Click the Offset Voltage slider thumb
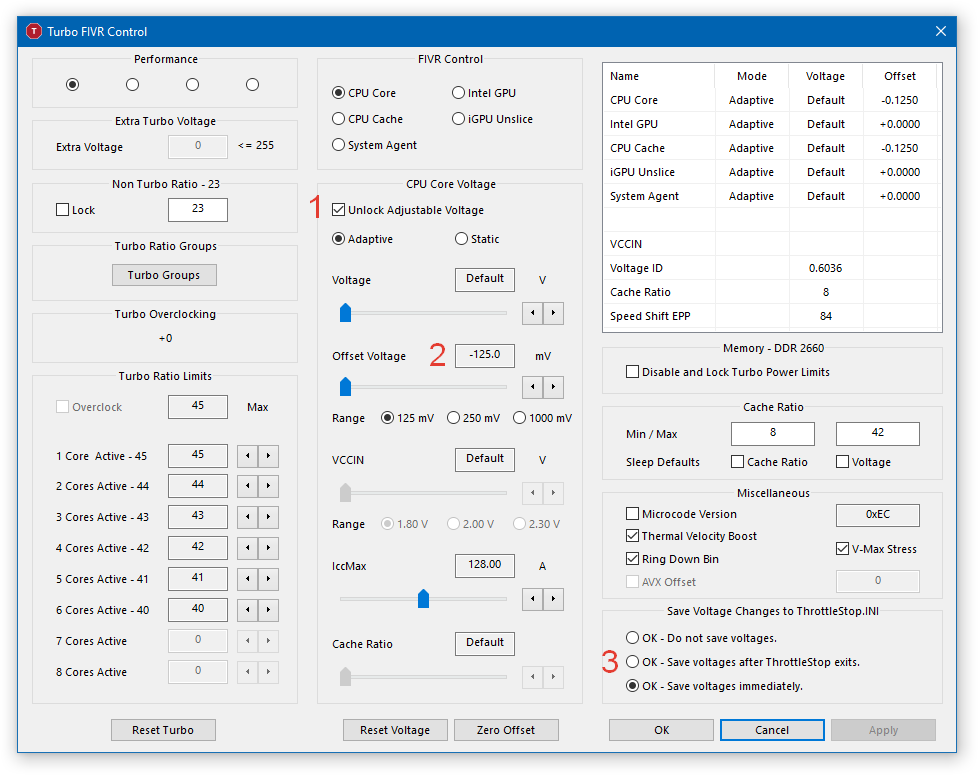Image resolution: width=978 pixels, height=775 pixels. tap(345, 386)
